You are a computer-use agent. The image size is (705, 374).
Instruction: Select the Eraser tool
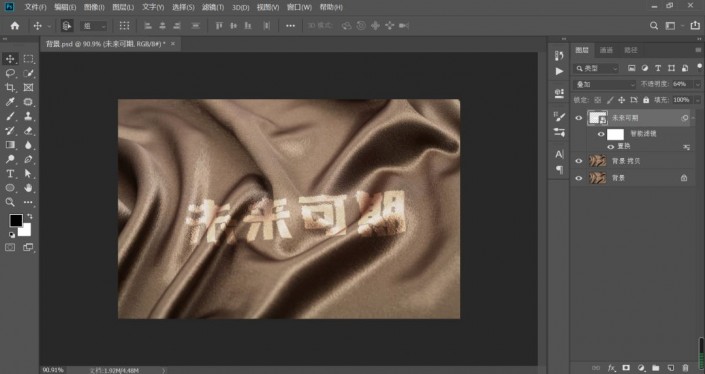point(28,131)
